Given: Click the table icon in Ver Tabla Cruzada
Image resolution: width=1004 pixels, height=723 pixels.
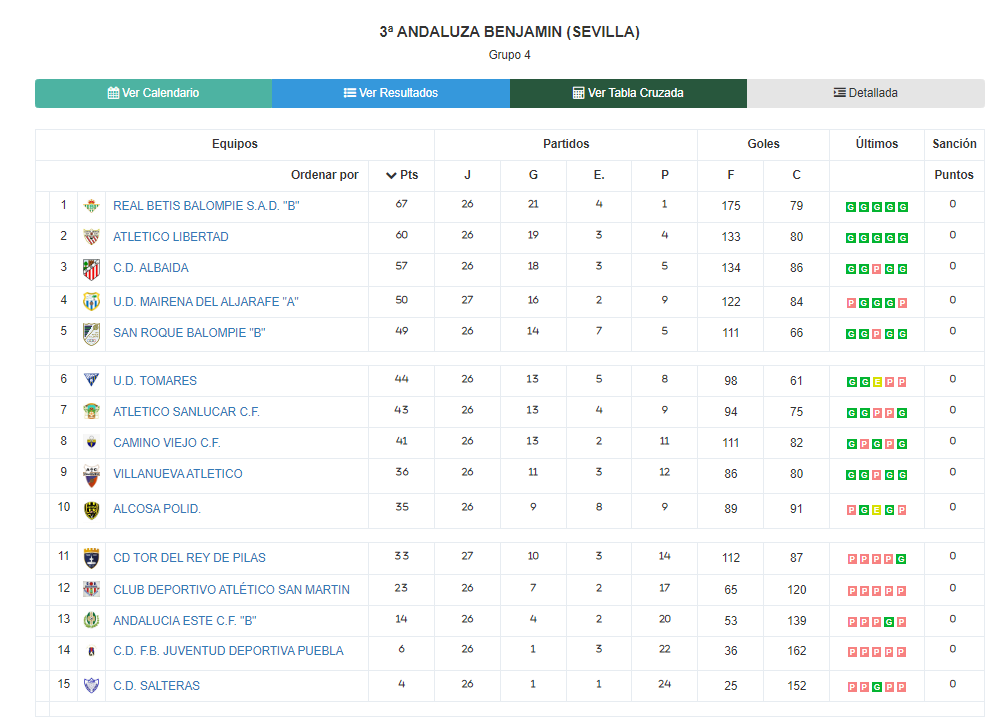Looking at the screenshot, I should 578,93.
